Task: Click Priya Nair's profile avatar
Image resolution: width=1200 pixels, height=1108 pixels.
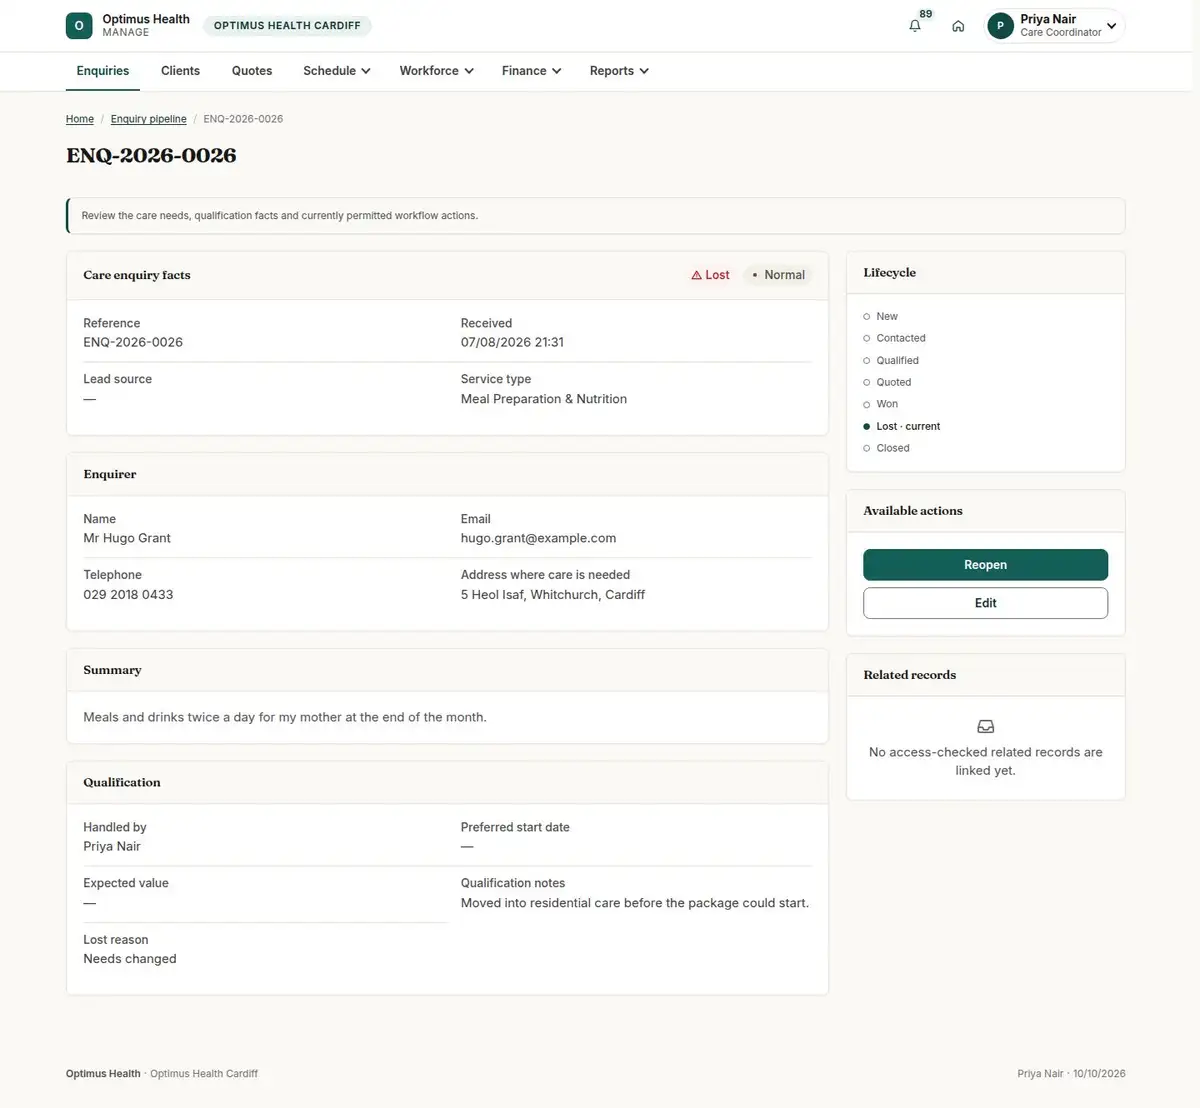Action: point(1000,26)
